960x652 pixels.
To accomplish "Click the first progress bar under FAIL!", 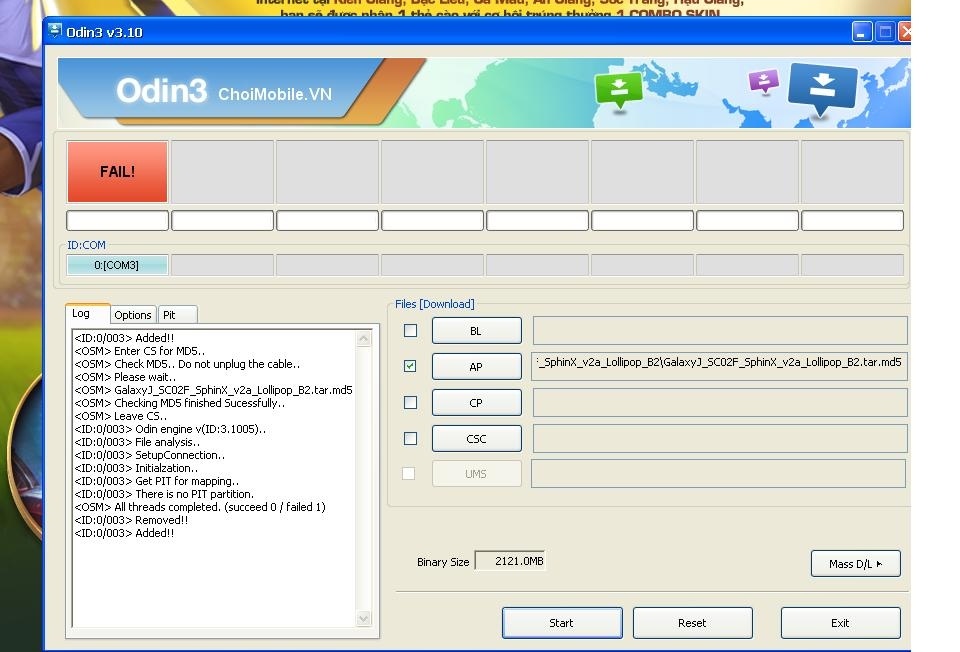I will coord(118,220).
